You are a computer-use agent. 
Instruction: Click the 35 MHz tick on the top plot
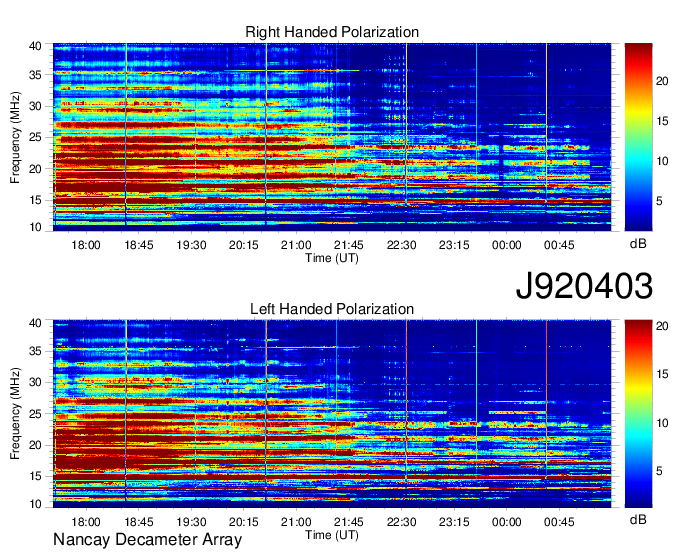click(36, 75)
